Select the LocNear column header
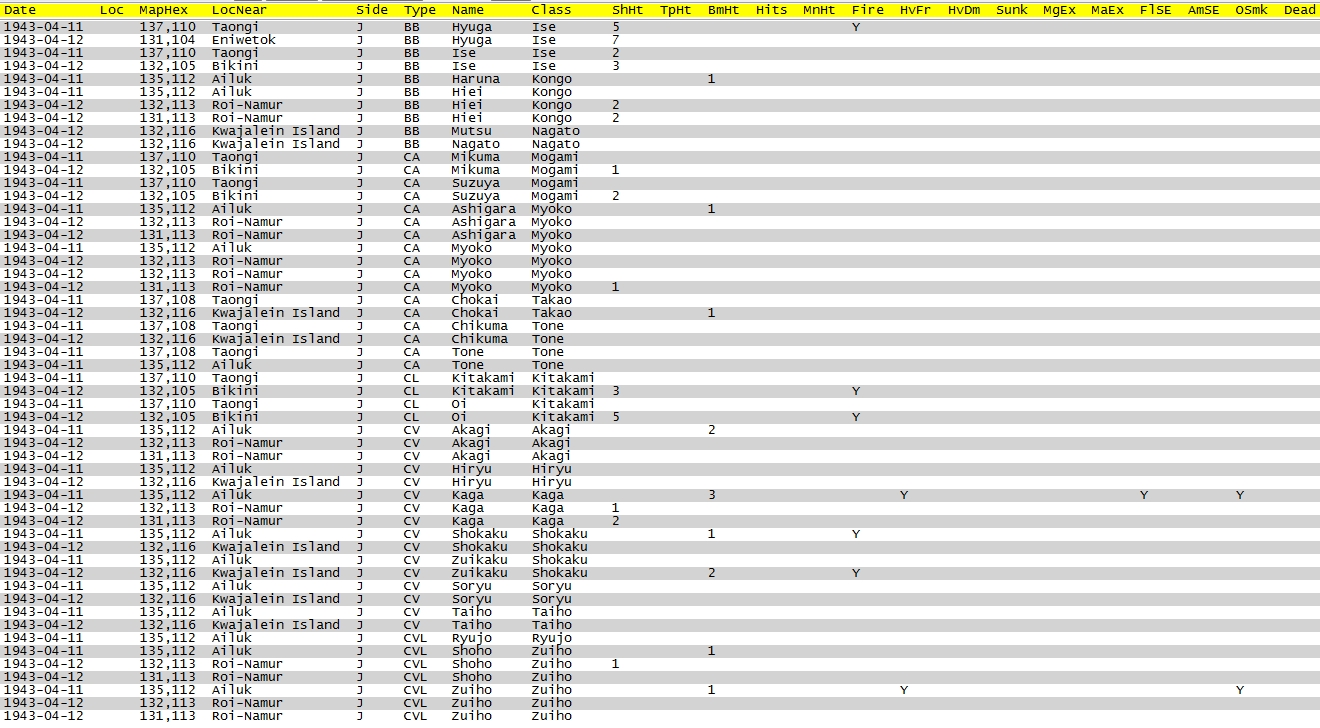The width and height of the screenshot is (1320, 728). 240,10
